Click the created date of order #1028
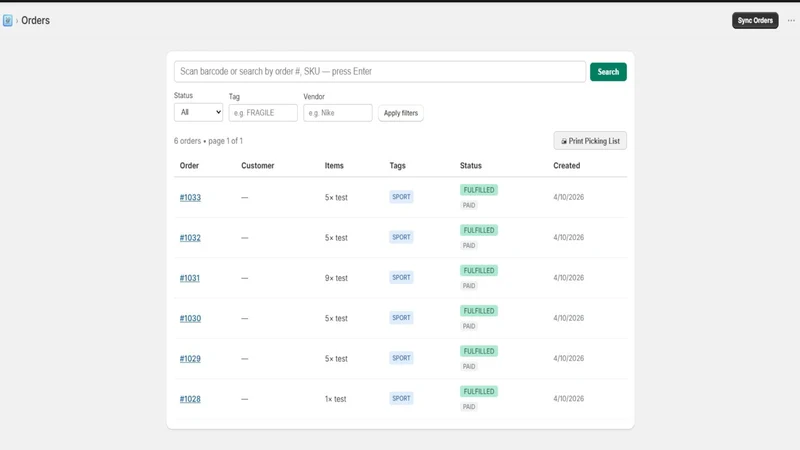The width and height of the screenshot is (800, 450). click(568, 398)
